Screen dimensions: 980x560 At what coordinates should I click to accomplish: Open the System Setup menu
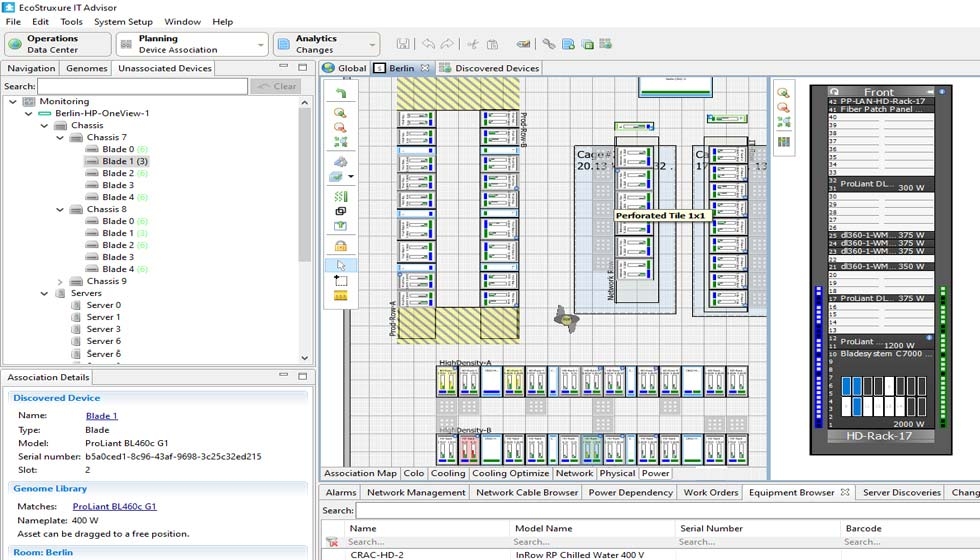[x=123, y=21]
